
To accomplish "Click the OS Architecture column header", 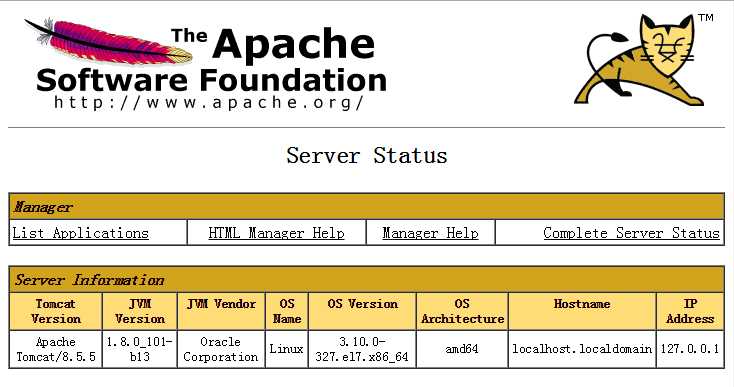I will click(462, 311).
